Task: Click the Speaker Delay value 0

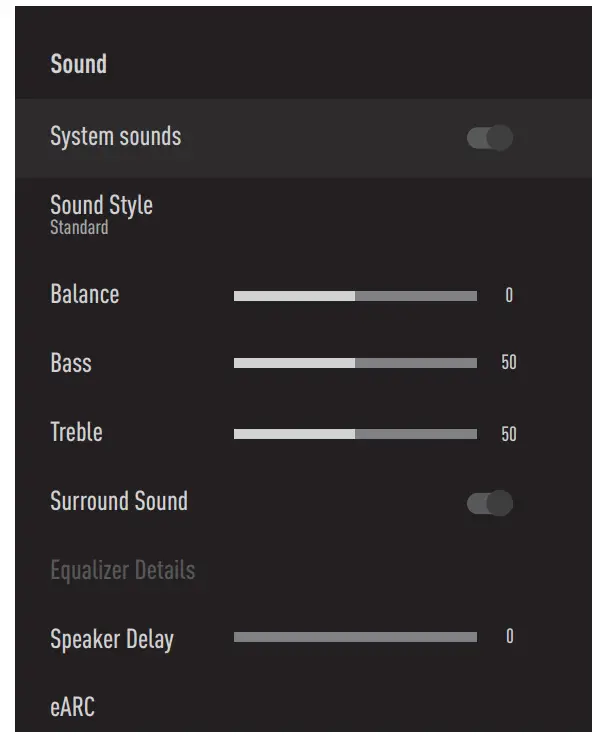Action: point(509,637)
